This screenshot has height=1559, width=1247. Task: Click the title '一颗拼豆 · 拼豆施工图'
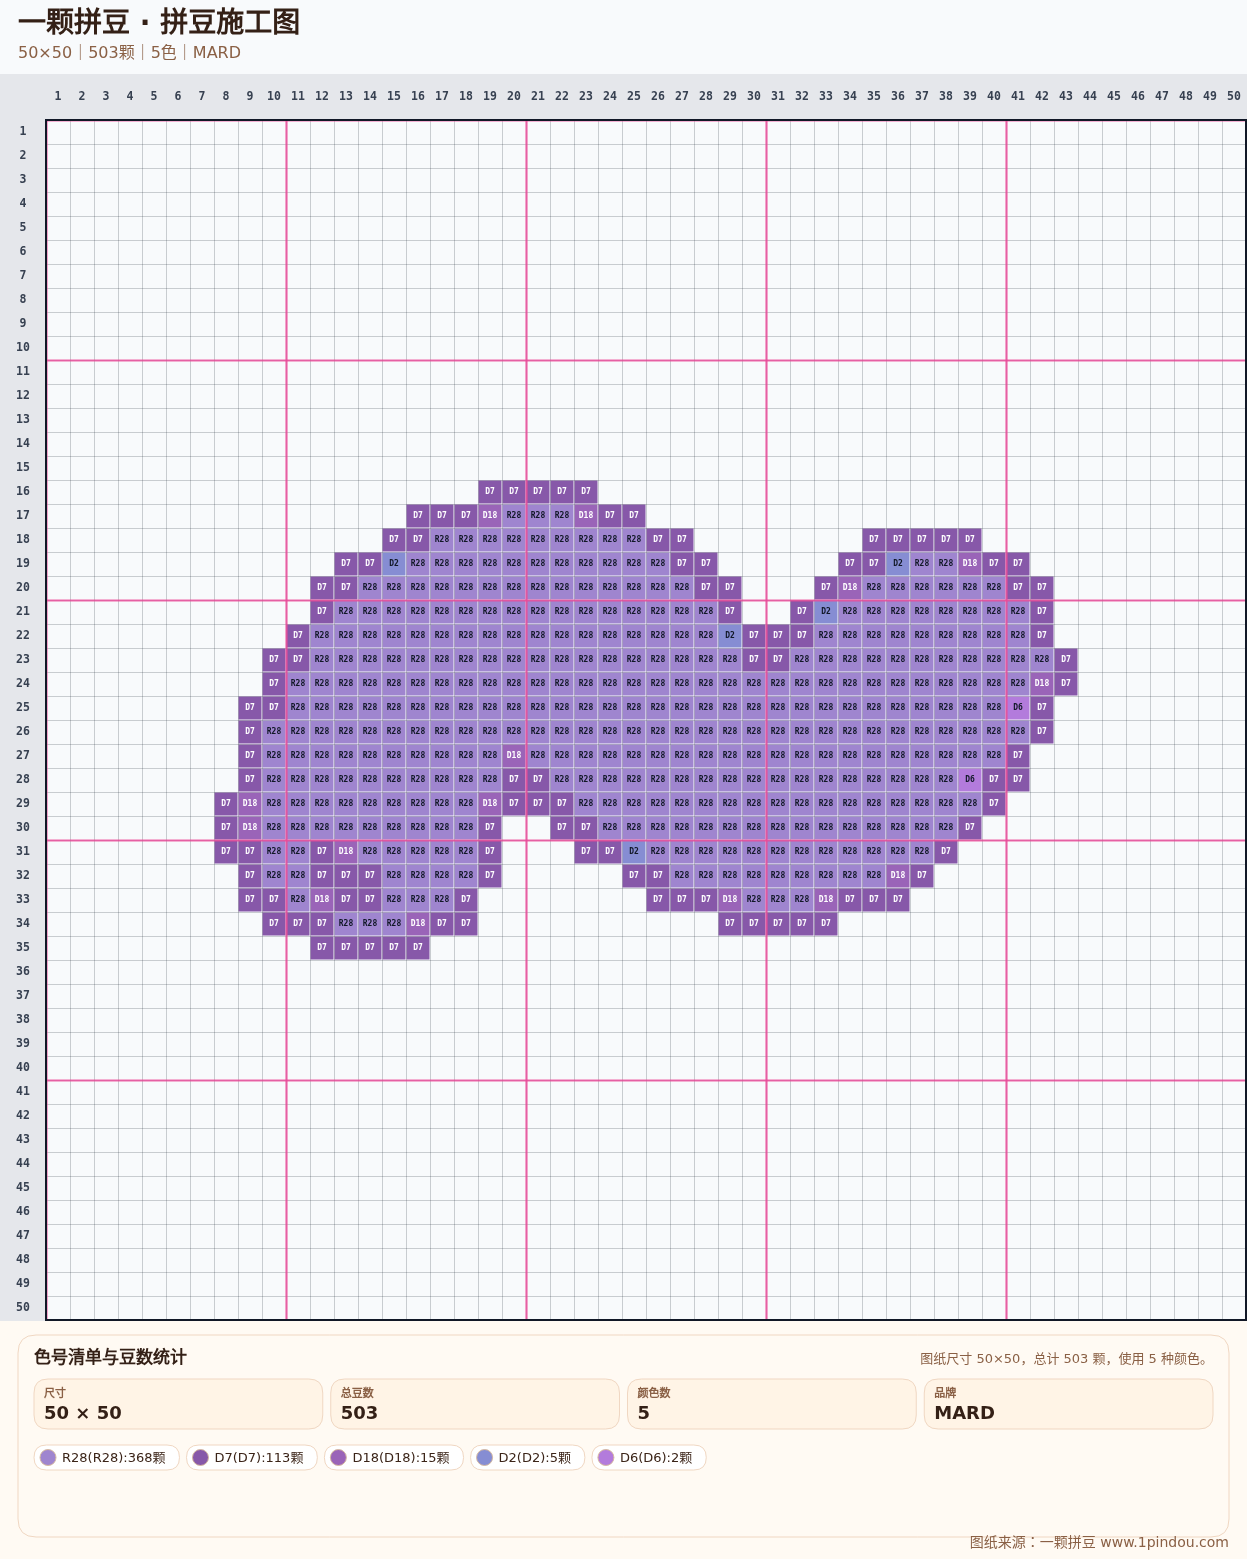(x=159, y=21)
